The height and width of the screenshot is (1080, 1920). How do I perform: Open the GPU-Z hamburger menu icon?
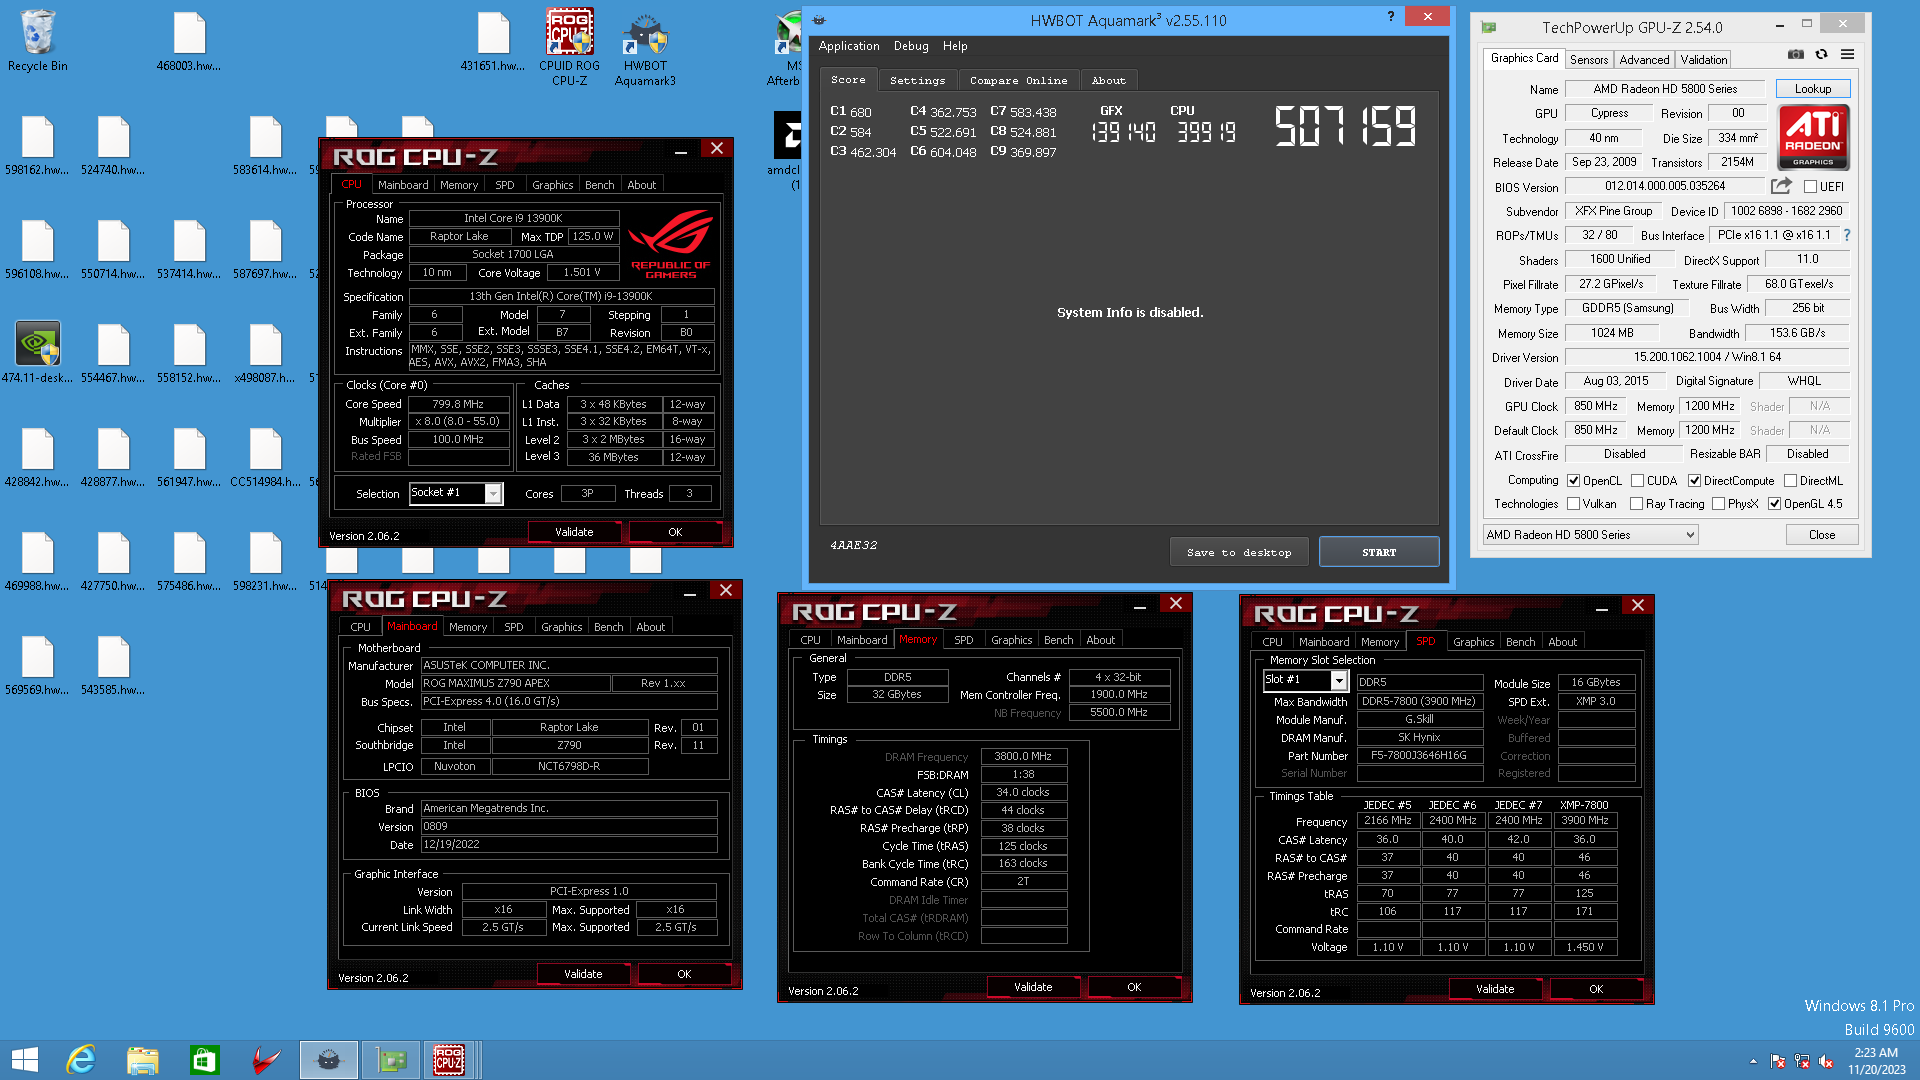coord(1848,55)
